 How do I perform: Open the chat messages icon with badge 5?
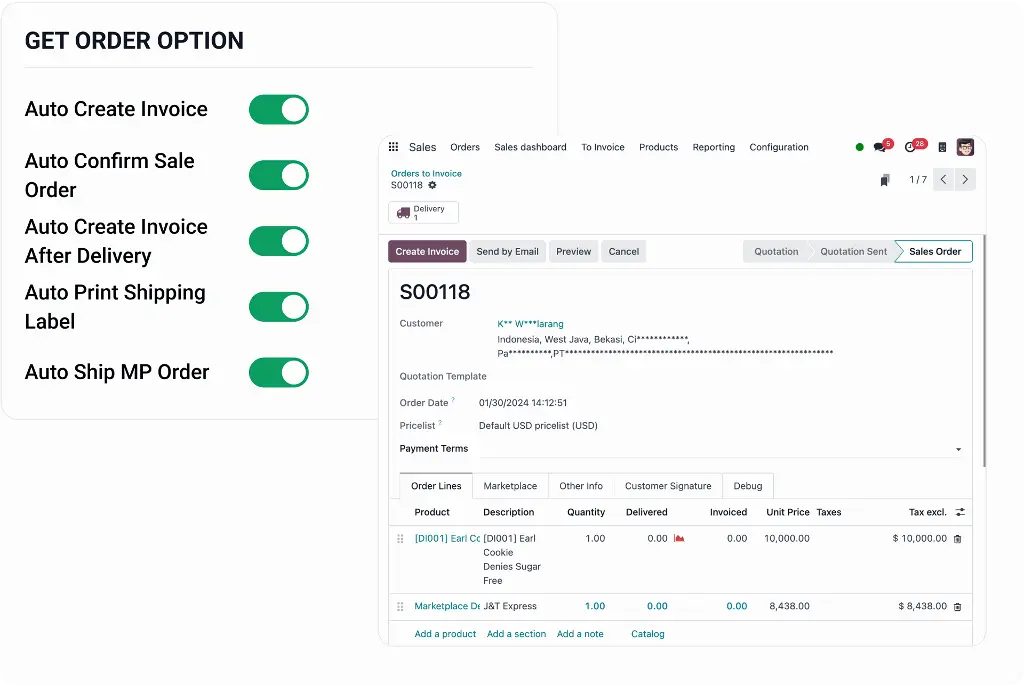pos(879,147)
